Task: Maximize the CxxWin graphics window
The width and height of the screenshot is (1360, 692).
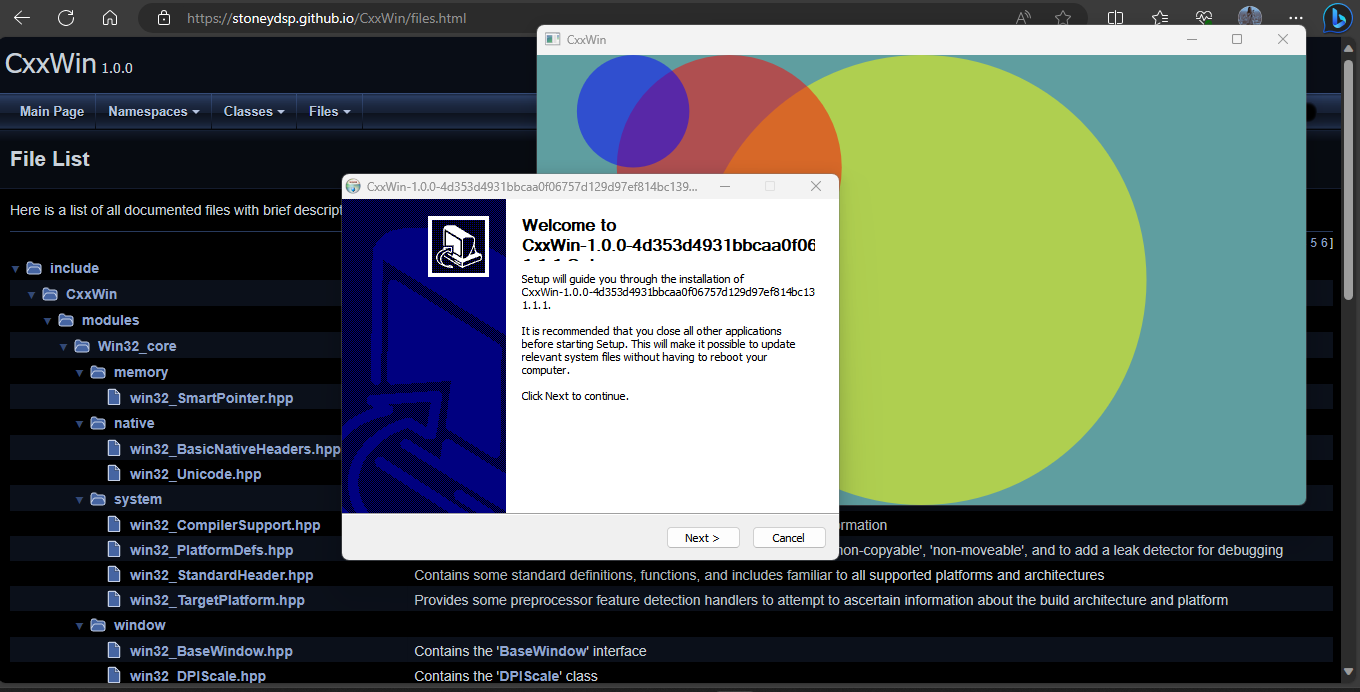Action: click(1237, 39)
